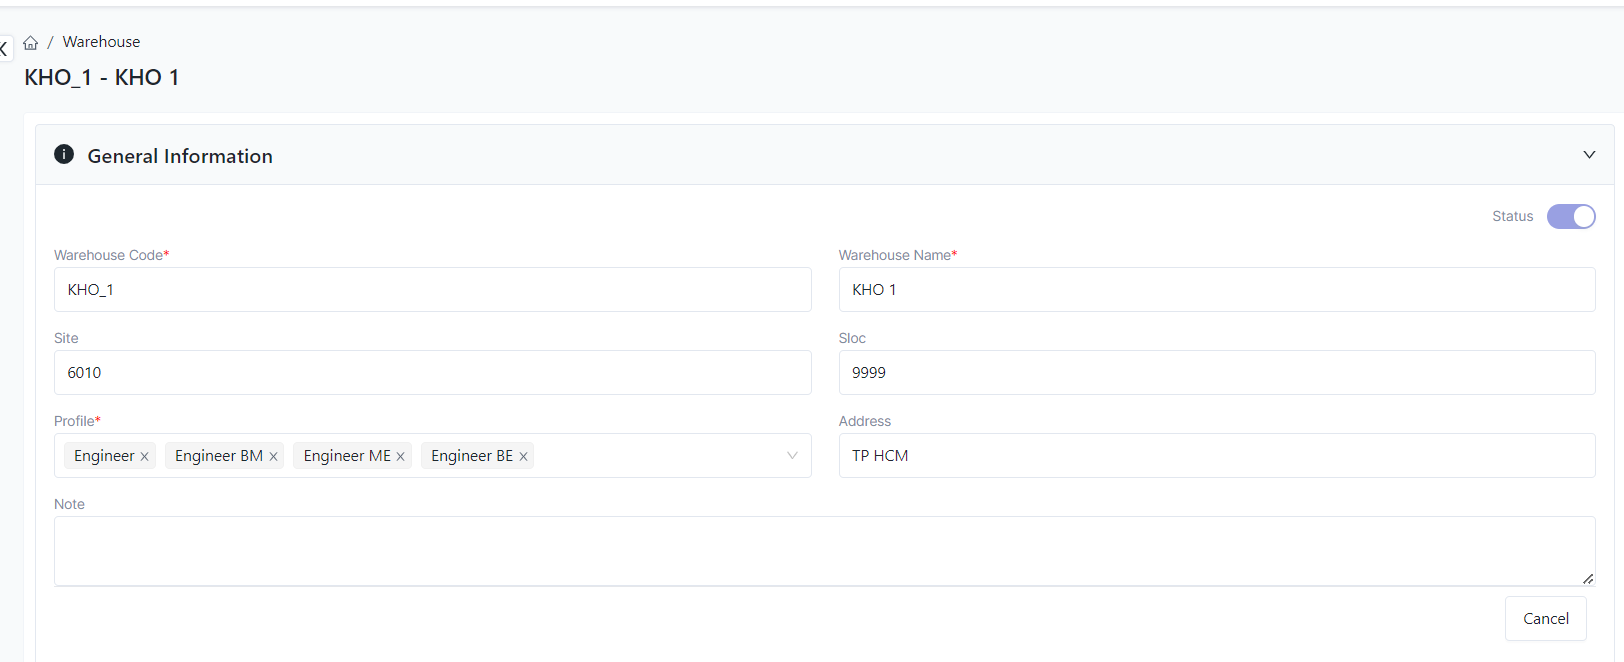Click the home icon in breadcrumb
This screenshot has height=662, width=1624.
pos(31,43)
